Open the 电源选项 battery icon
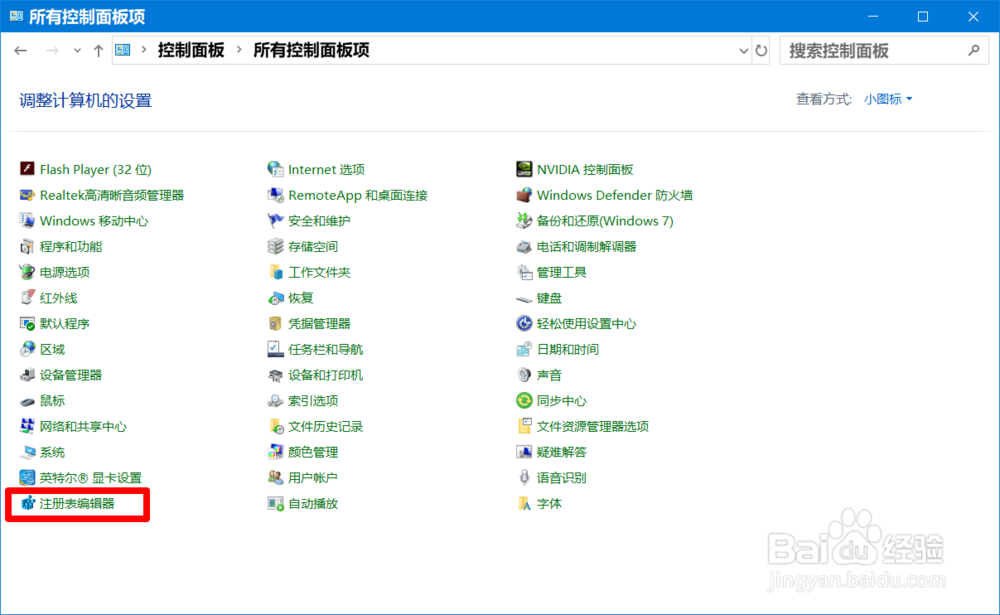Image resolution: width=1000 pixels, height=615 pixels. tap(27, 272)
